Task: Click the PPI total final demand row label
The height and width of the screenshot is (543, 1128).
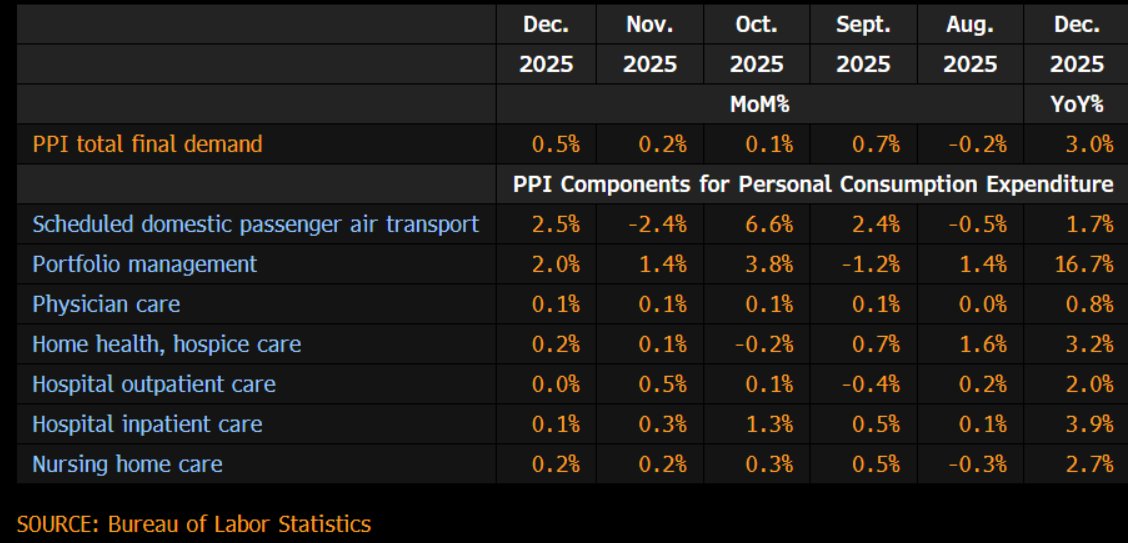Action: 147,144
